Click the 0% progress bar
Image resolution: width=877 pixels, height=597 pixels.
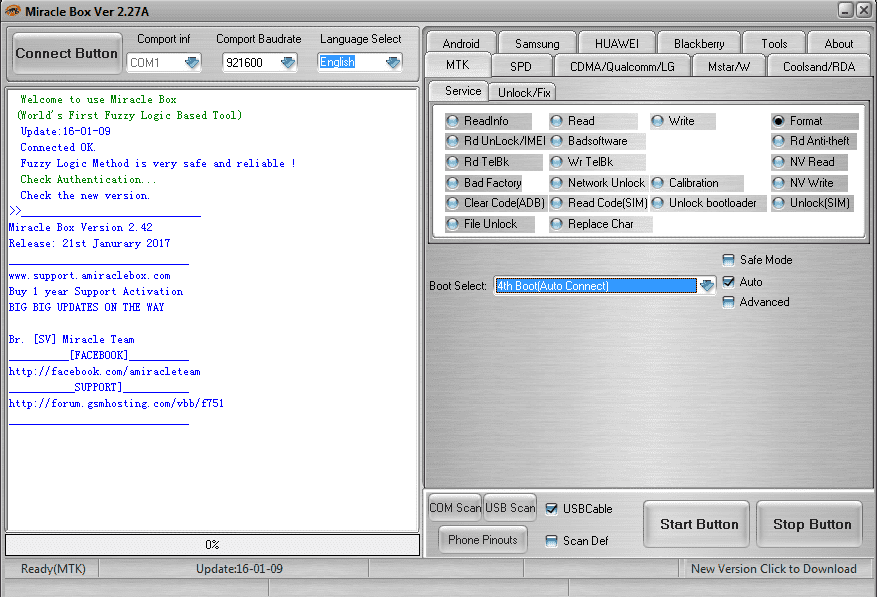[x=213, y=545]
